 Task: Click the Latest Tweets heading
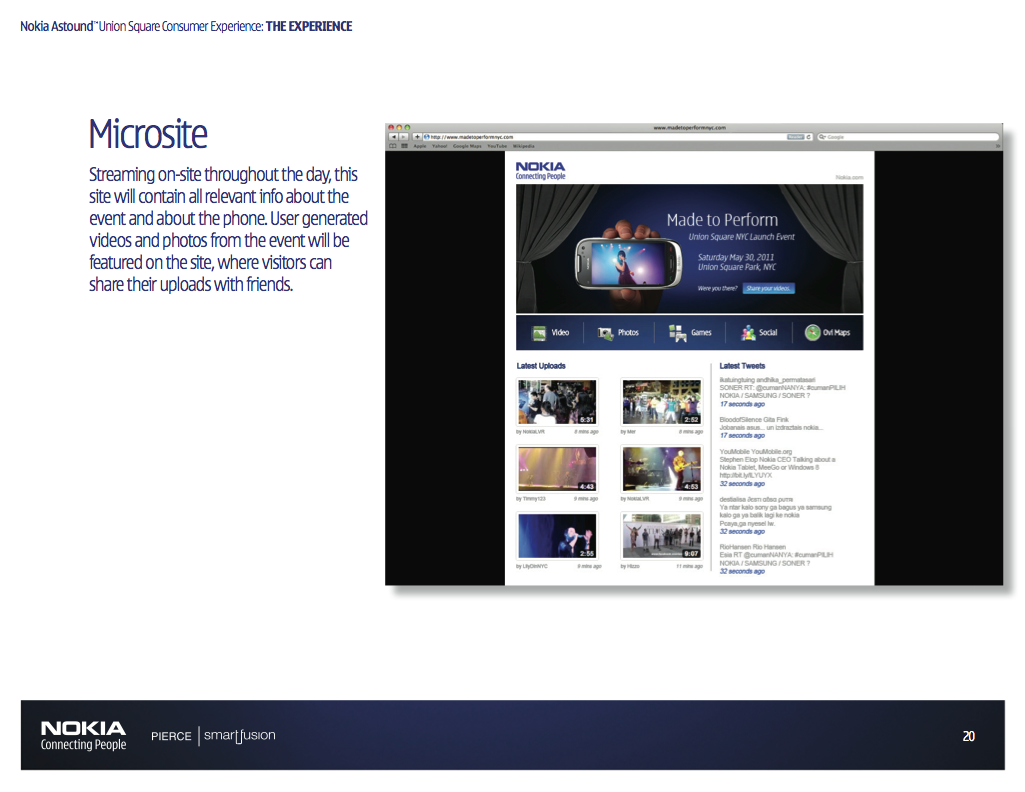[742, 366]
